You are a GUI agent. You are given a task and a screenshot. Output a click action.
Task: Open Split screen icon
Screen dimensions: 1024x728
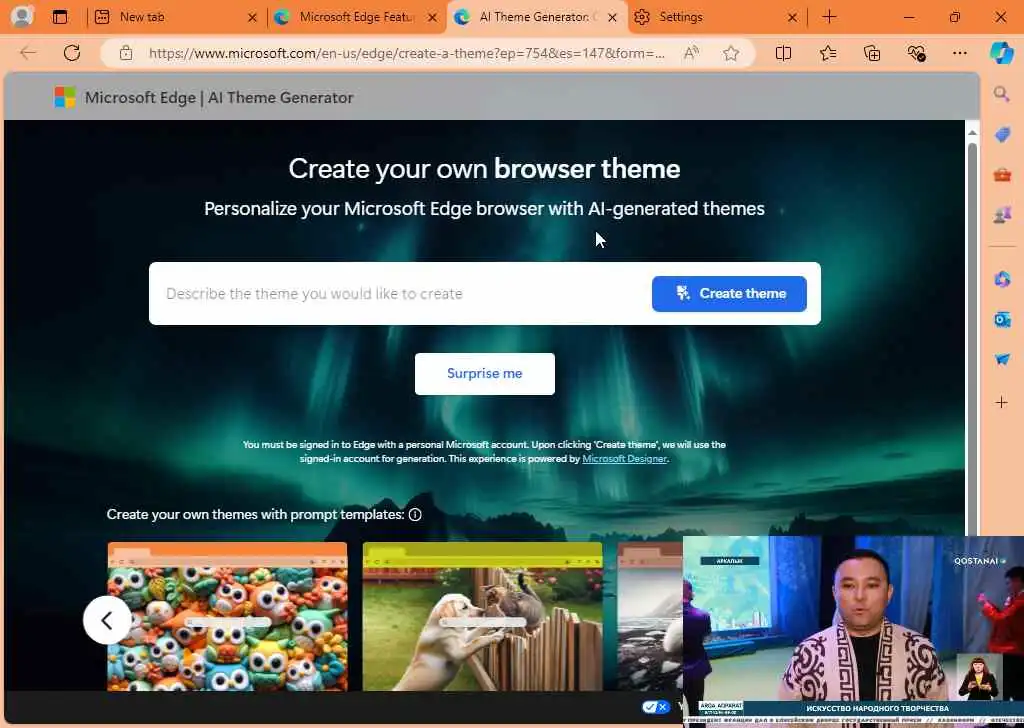(783, 54)
